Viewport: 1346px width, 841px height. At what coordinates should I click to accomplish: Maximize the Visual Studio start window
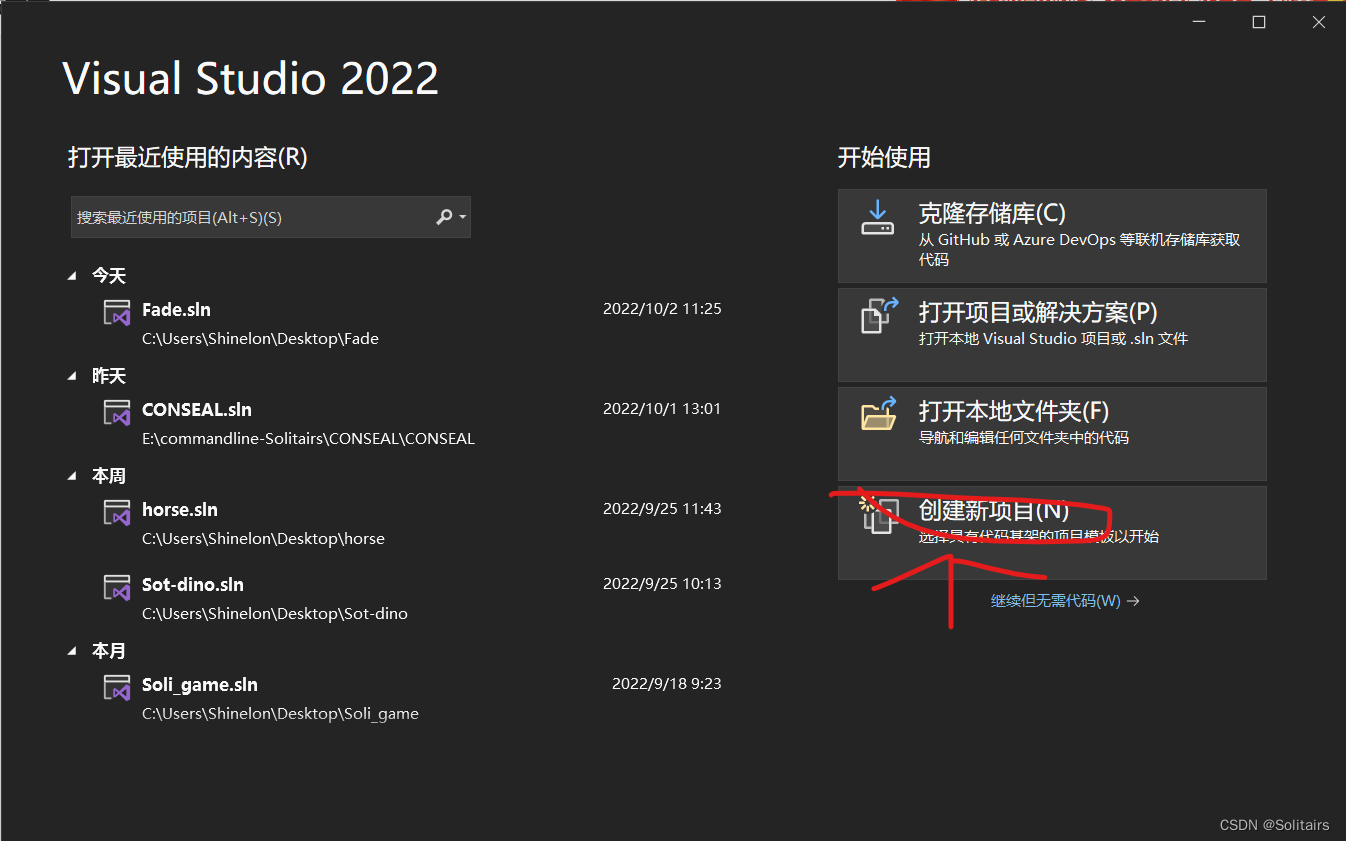(1259, 22)
